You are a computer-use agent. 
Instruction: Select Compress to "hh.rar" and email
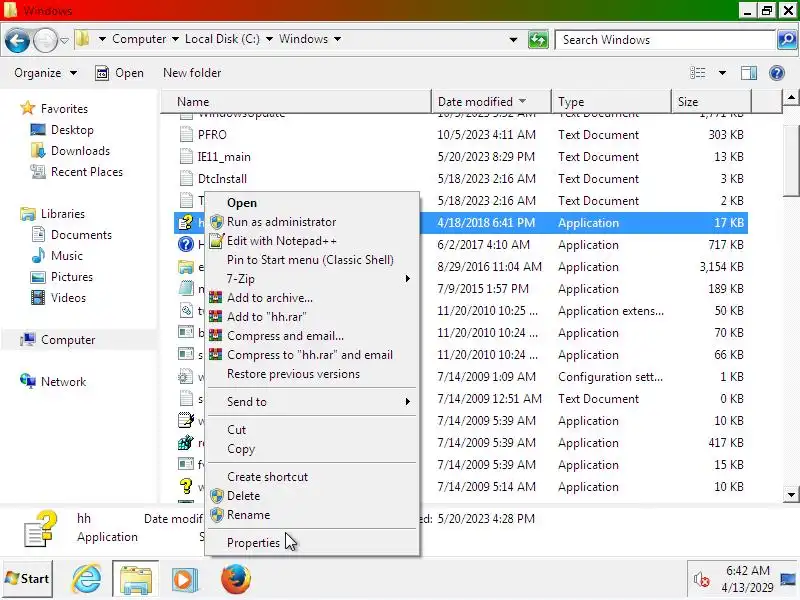(x=312, y=355)
